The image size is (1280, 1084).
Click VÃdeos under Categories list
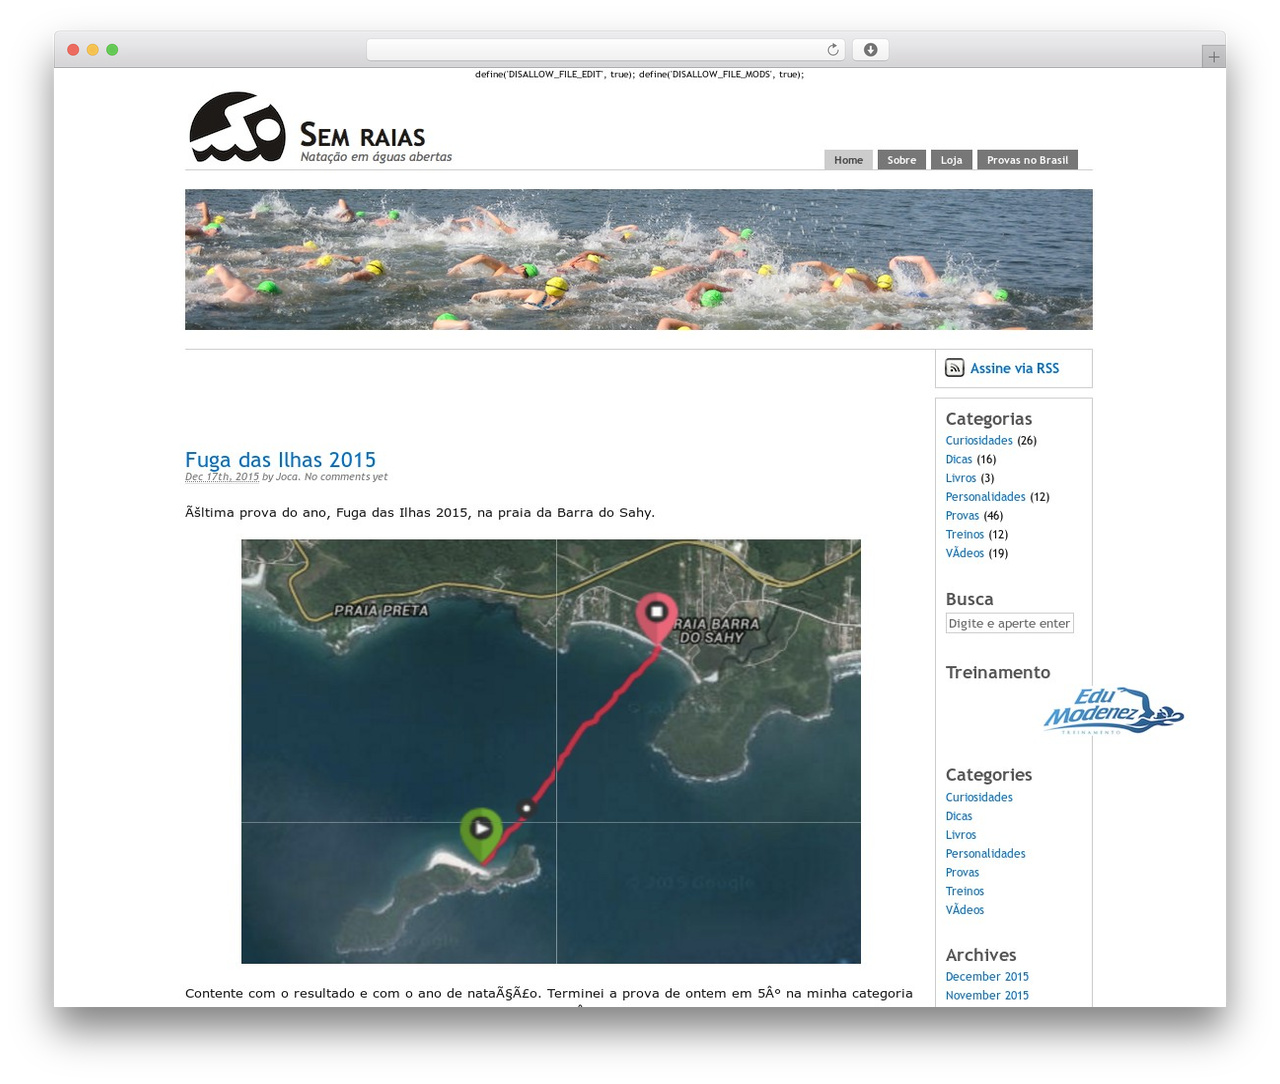pyautogui.click(x=965, y=910)
